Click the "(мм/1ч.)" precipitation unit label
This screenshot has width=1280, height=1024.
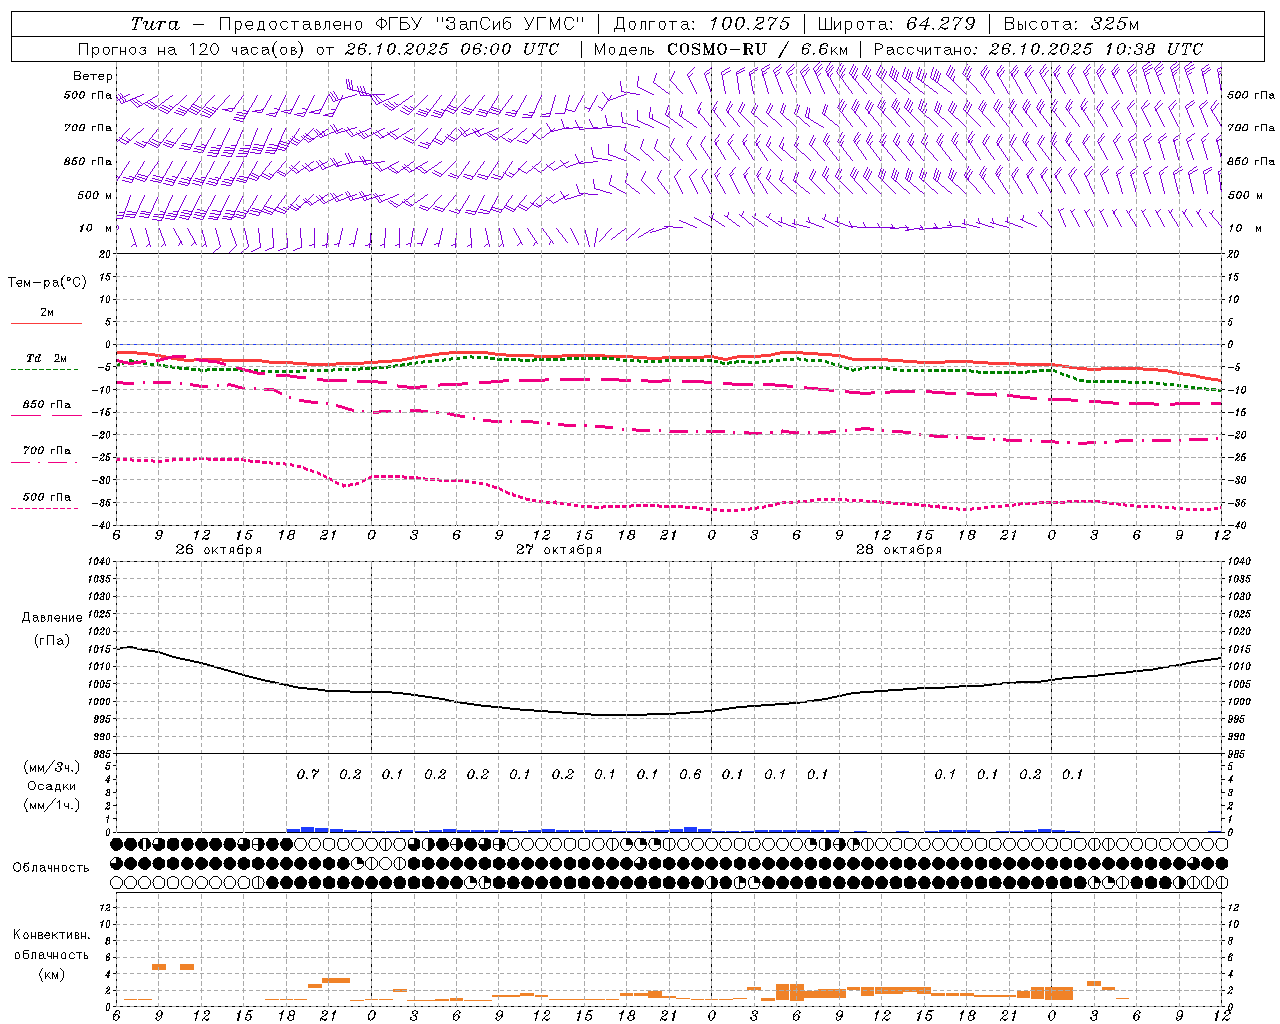point(52,805)
